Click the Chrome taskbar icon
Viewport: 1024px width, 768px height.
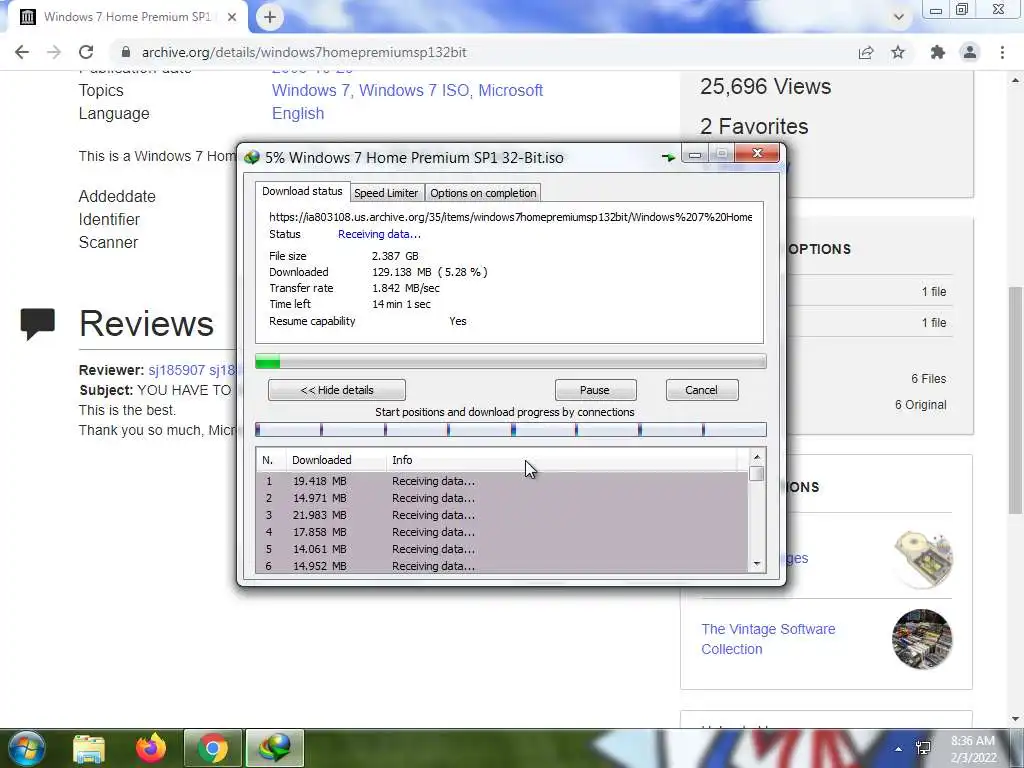coord(213,748)
